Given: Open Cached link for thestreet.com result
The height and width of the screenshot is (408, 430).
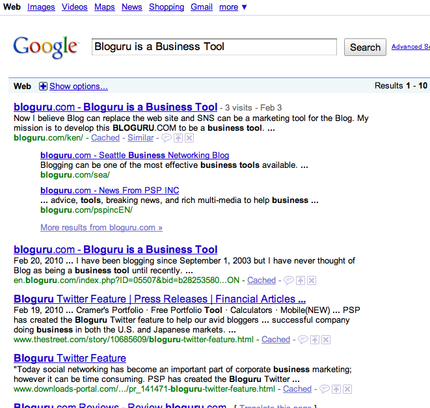Looking at the screenshot, I should [x=276, y=340].
